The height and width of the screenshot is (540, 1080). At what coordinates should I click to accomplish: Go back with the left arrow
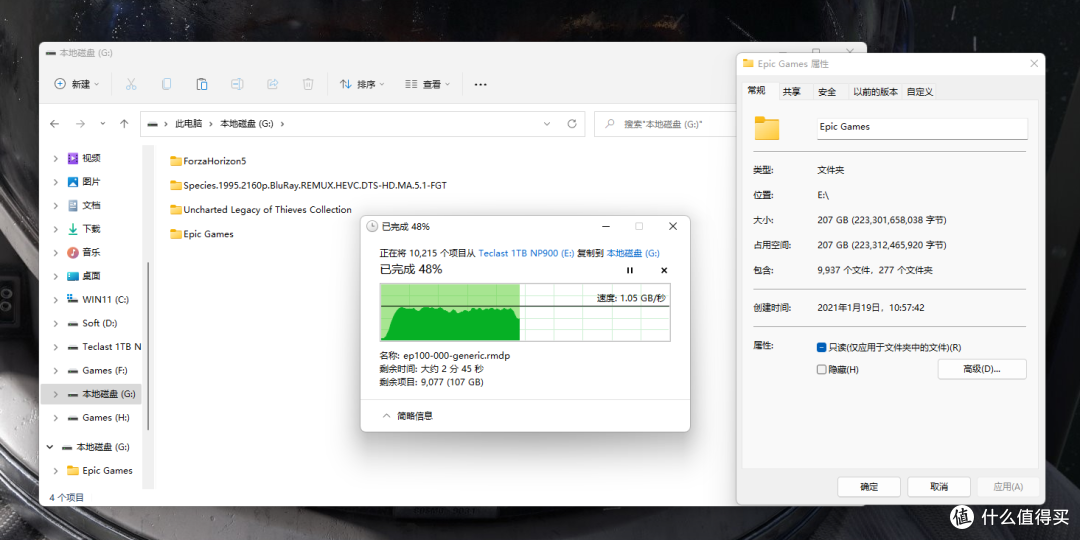coord(55,124)
